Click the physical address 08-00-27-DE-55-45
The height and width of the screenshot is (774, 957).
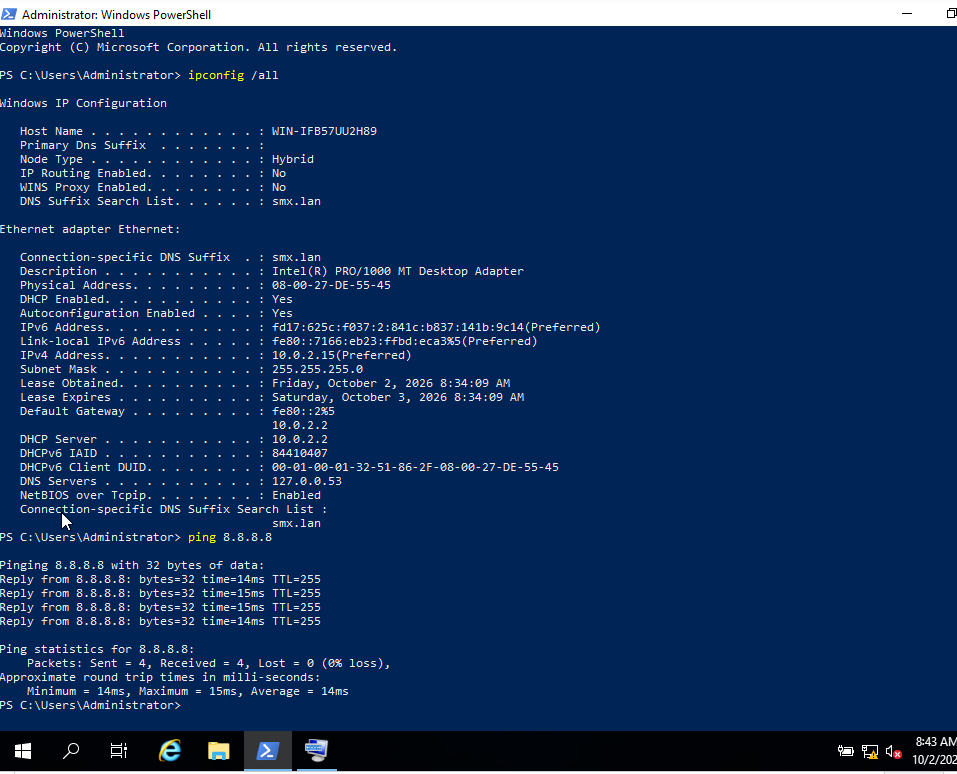coord(331,285)
